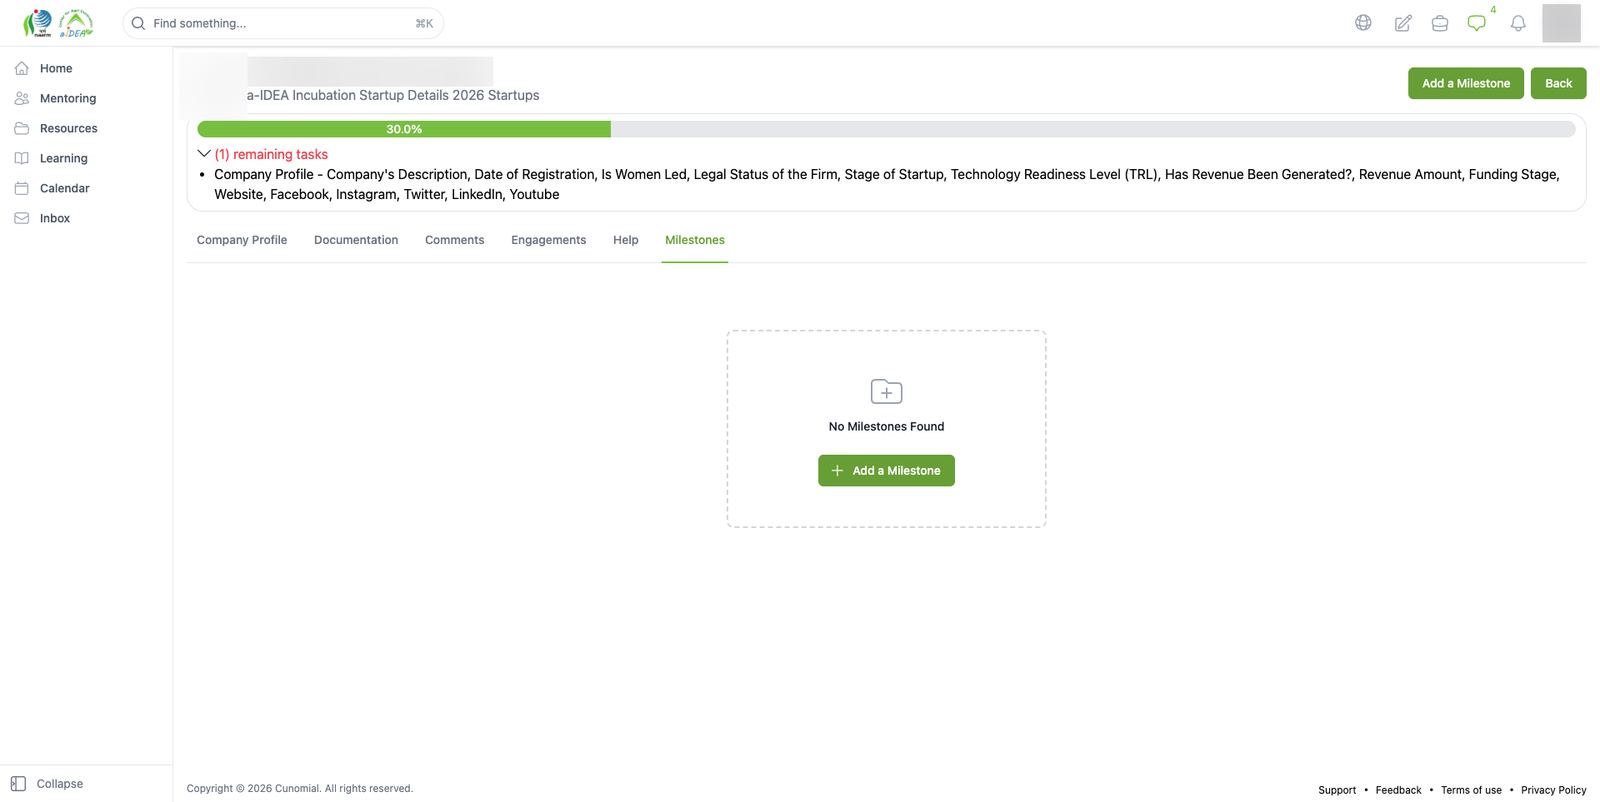
Task: Click the Inbox envelope icon
Action: pos(22,218)
